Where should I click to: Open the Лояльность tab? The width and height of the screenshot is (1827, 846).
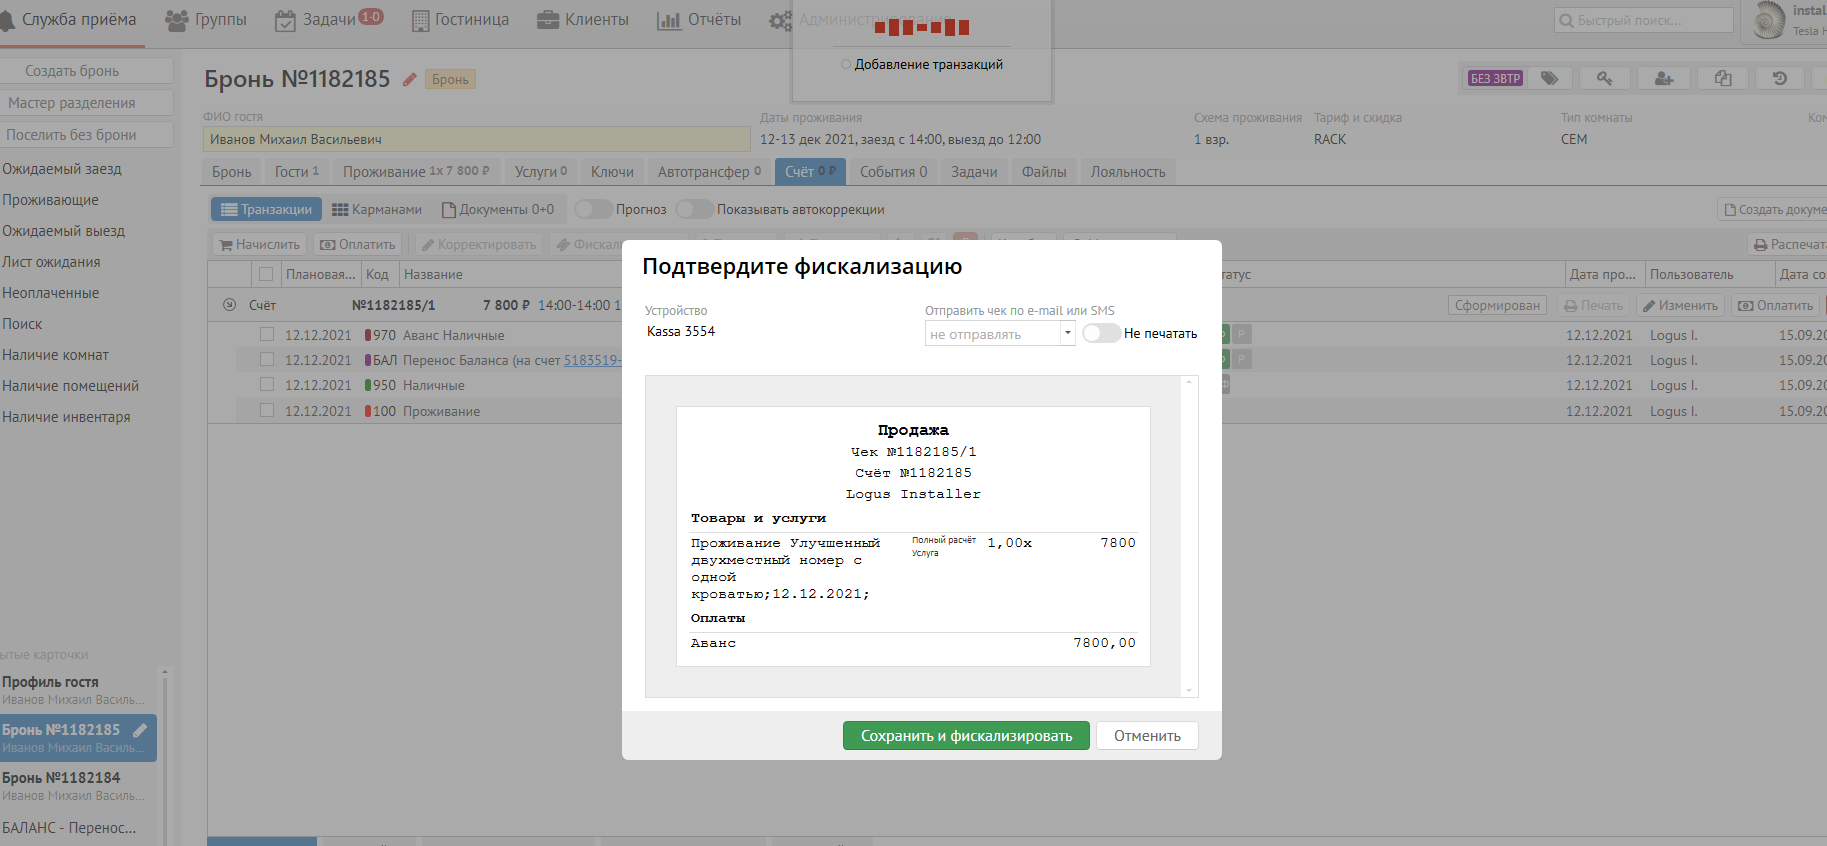click(1127, 172)
